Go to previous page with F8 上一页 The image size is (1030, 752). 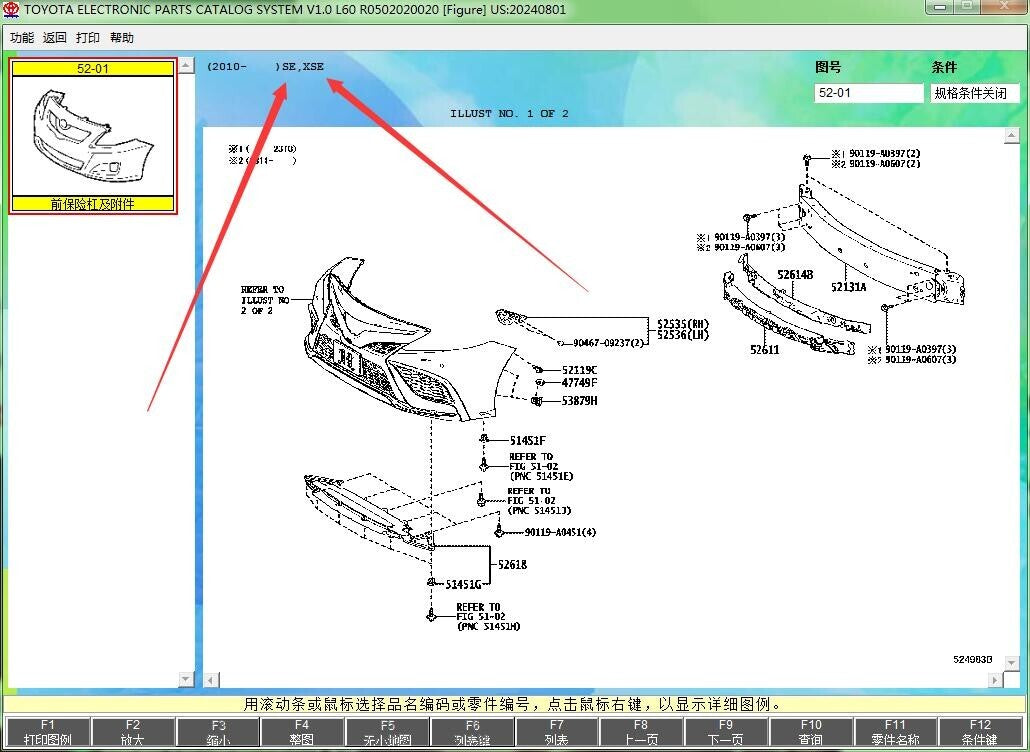[641, 732]
